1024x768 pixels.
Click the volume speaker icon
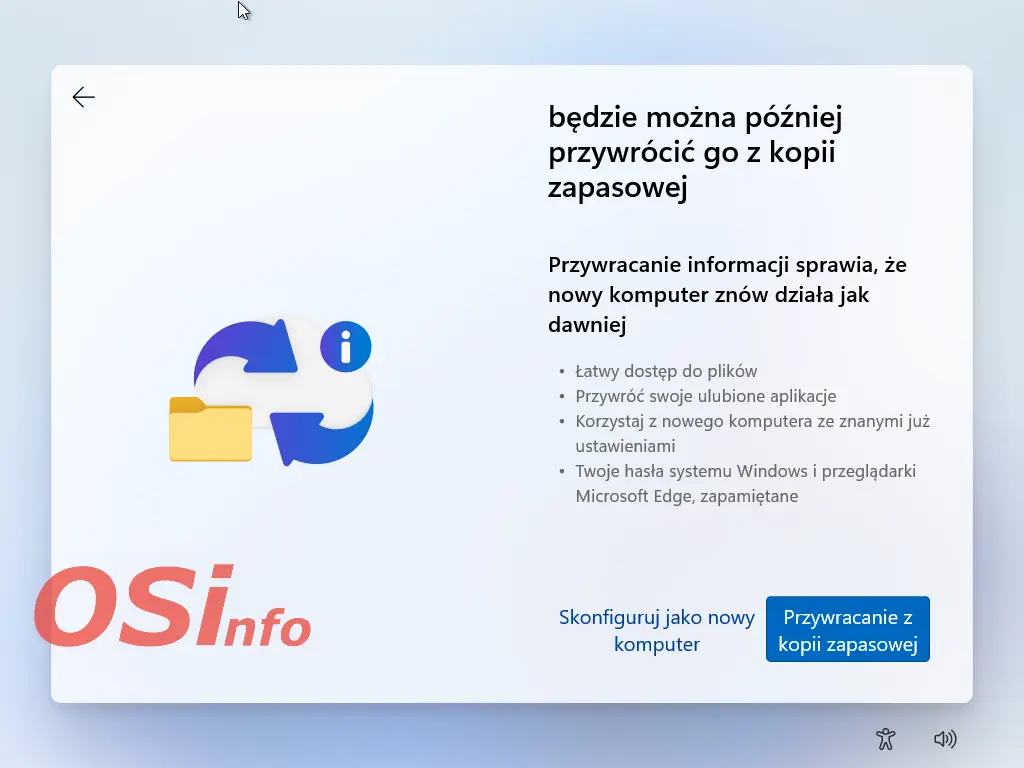[944, 739]
